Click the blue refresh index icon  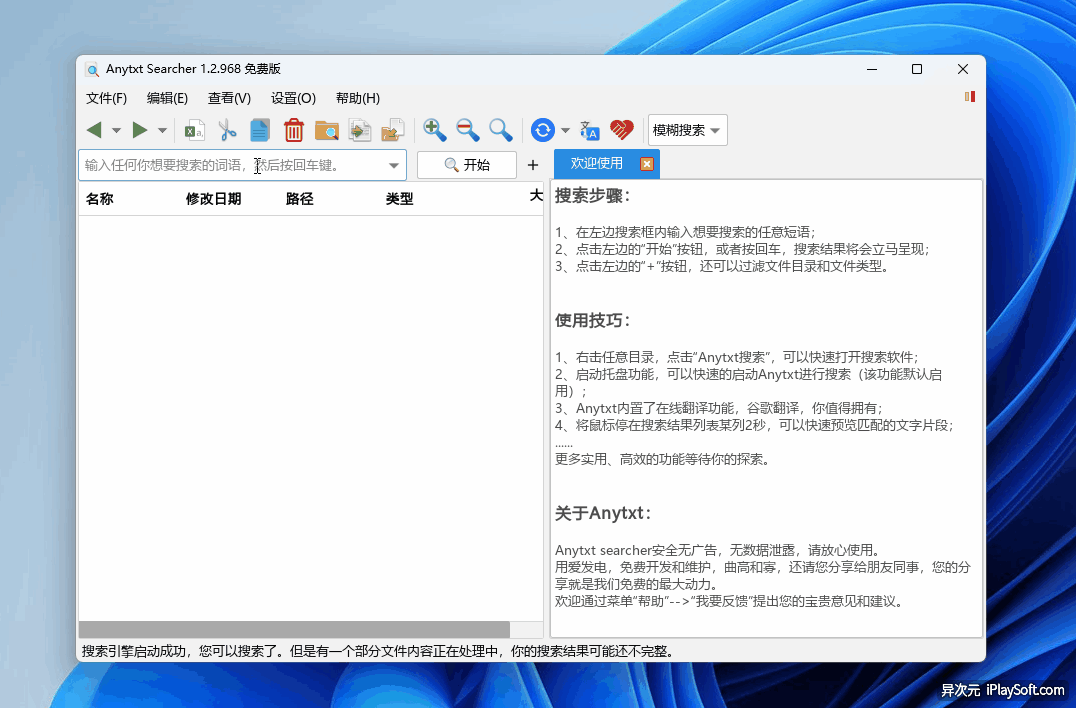[542, 130]
